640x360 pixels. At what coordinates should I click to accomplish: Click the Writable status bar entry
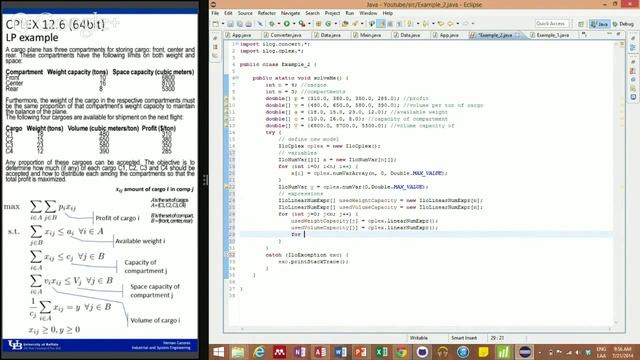[x=419, y=338]
